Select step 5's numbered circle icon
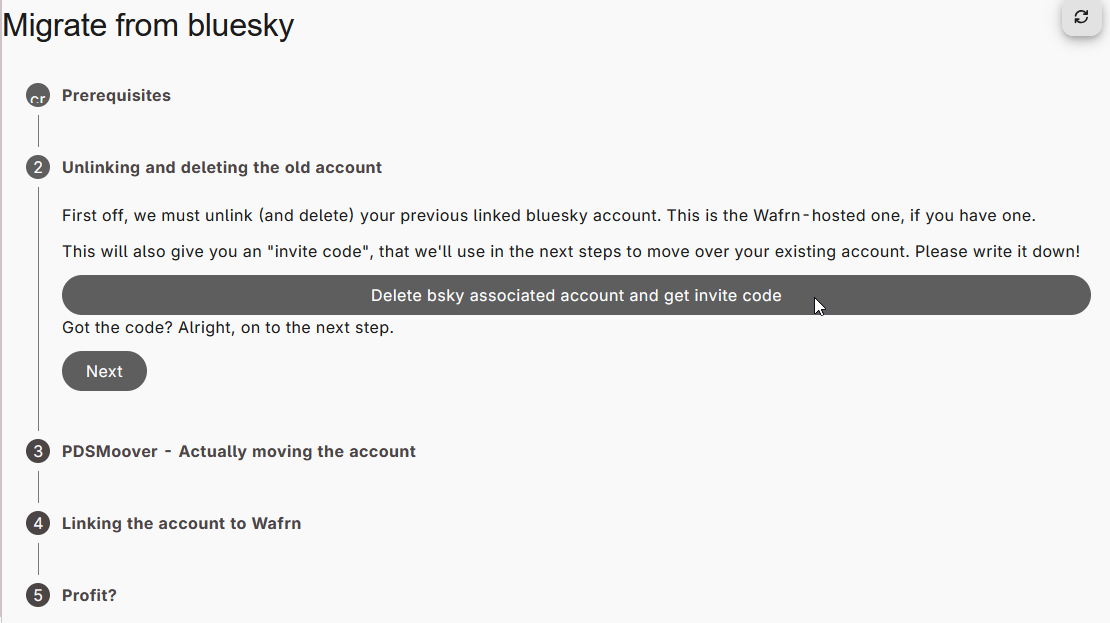Viewport: 1110px width, 623px height. click(37, 595)
